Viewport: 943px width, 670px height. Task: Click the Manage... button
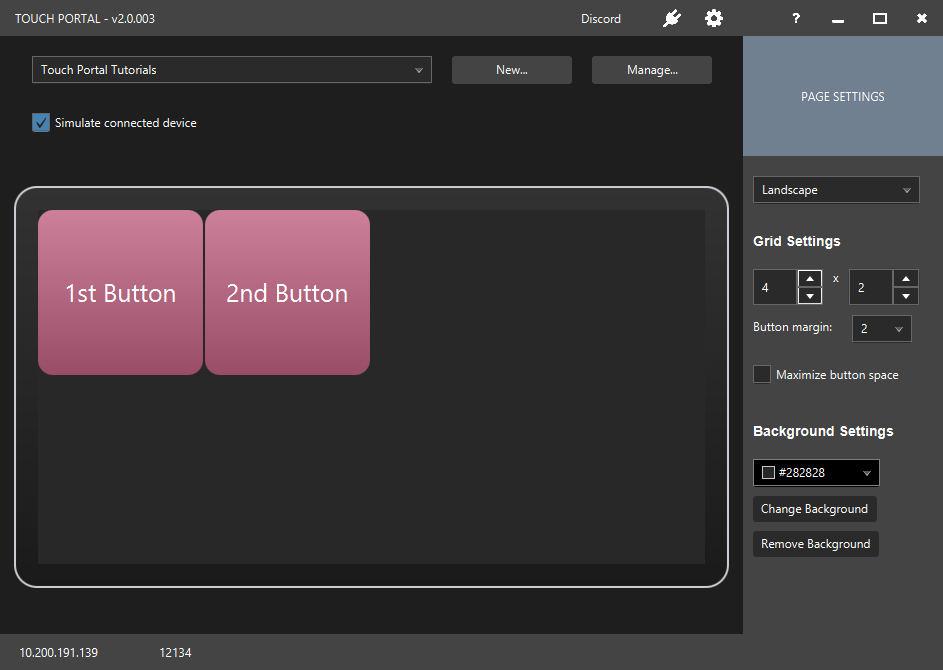(x=652, y=70)
